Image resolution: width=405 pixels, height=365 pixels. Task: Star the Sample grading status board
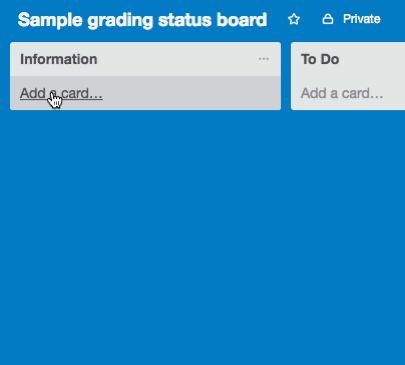(294, 19)
